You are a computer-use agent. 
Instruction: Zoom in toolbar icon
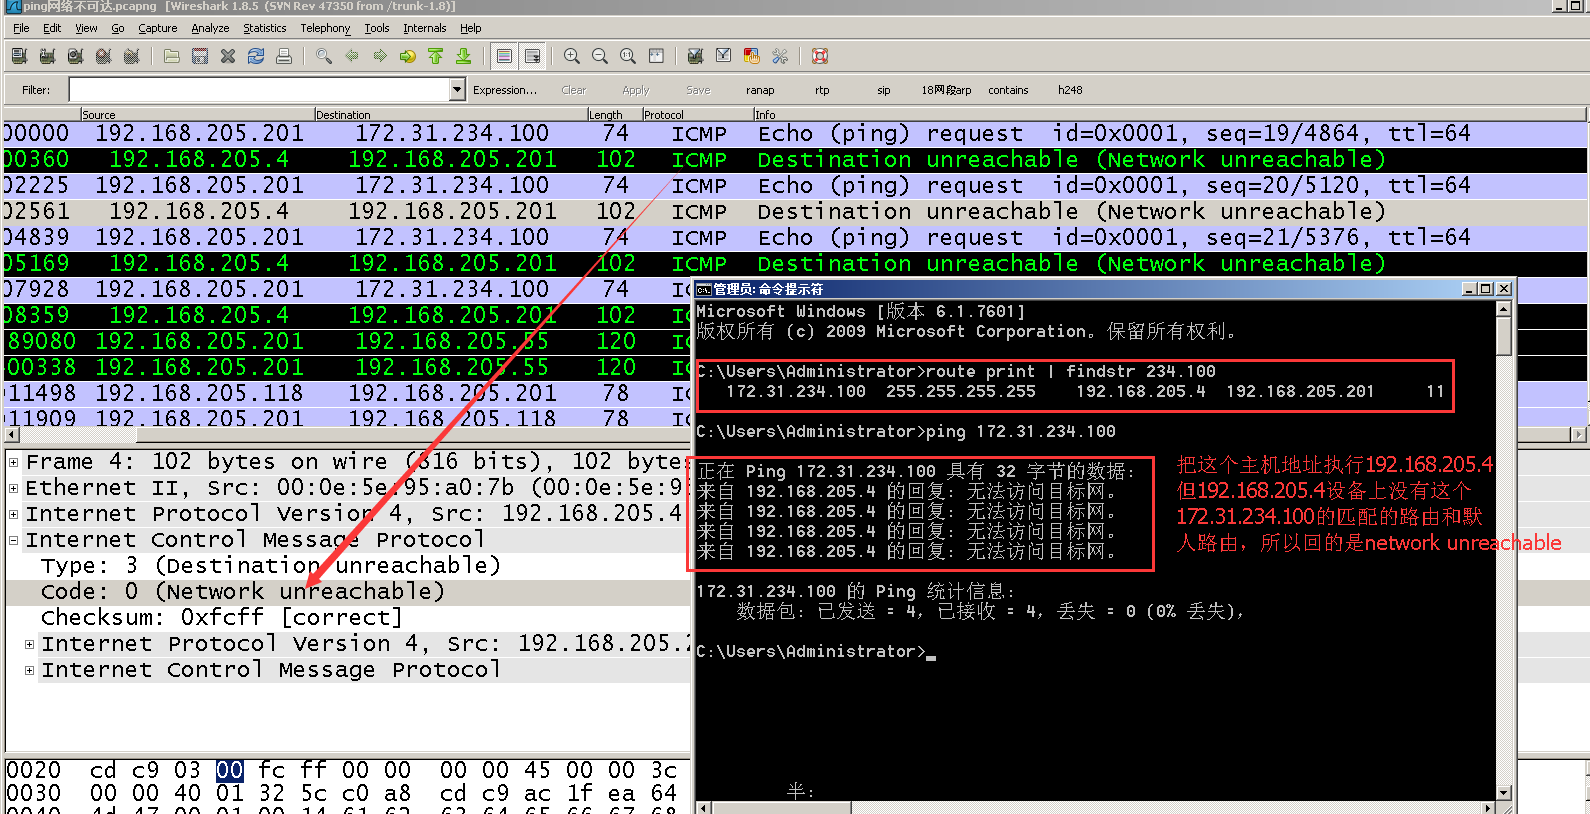click(572, 56)
